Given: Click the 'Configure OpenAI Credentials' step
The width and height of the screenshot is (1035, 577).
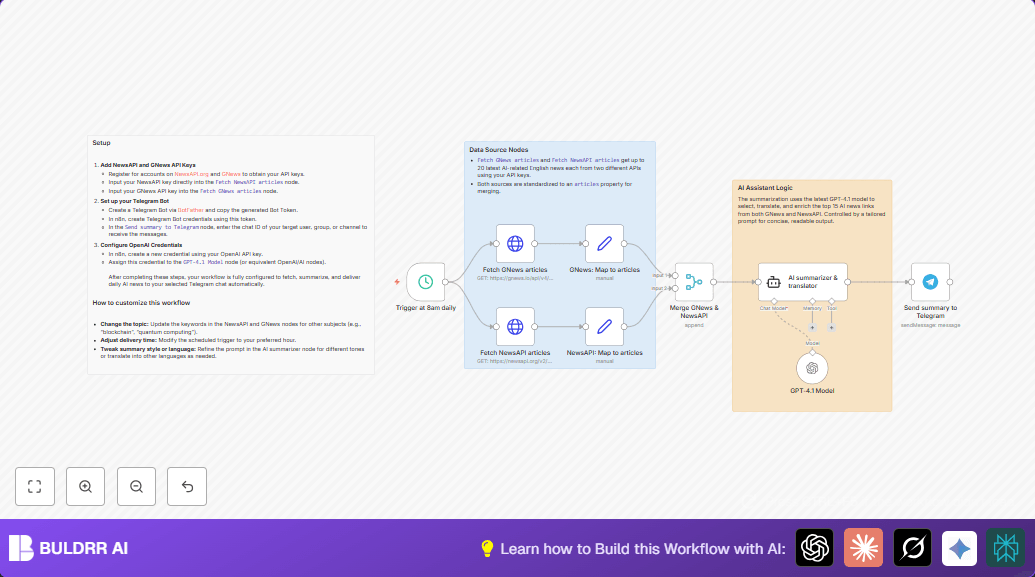Looking at the screenshot, I should [x=141, y=245].
